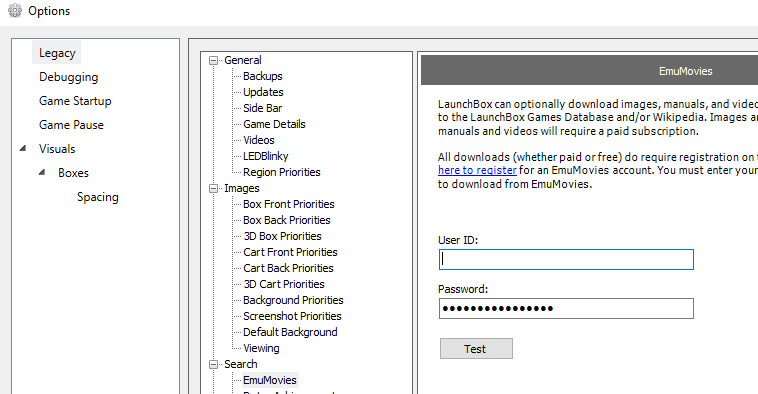Open Screenshot Priorities
Image resolution: width=758 pixels, height=394 pixels.
292,316
